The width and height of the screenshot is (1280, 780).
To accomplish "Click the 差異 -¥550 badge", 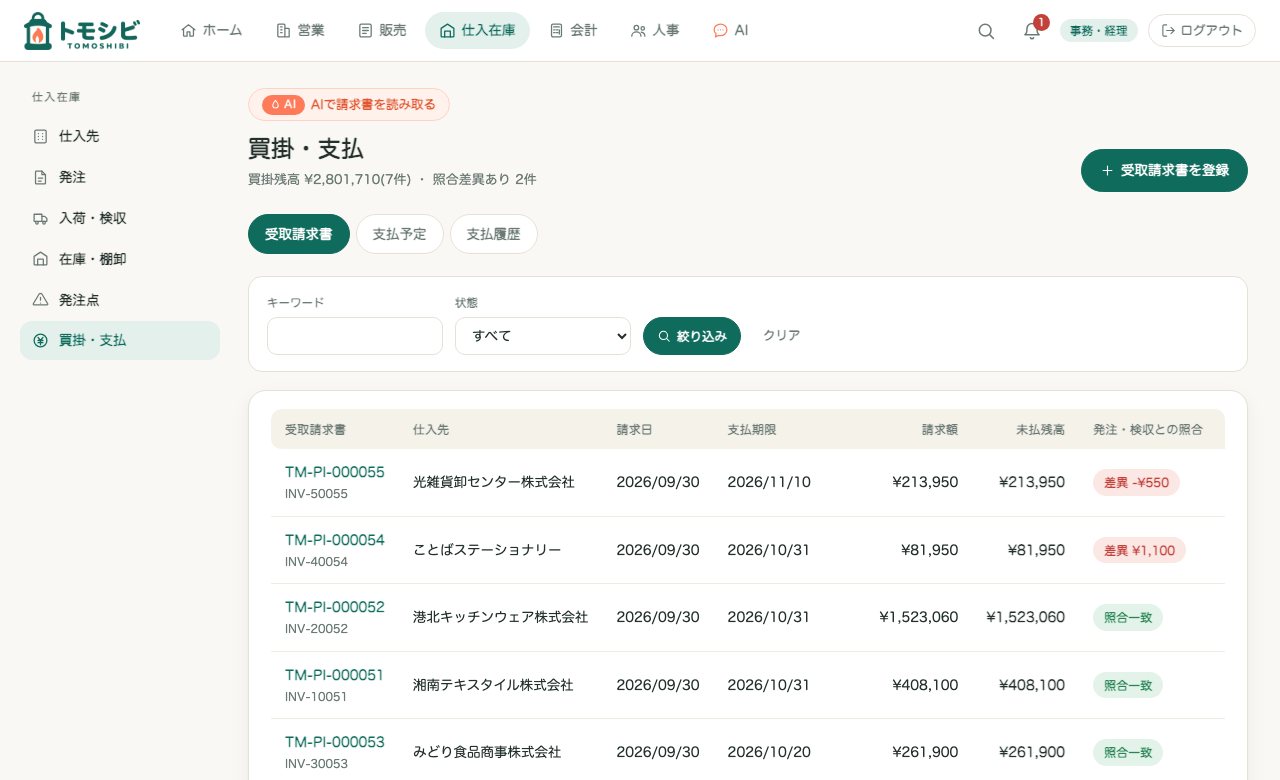I will [x=1136, y=482].
